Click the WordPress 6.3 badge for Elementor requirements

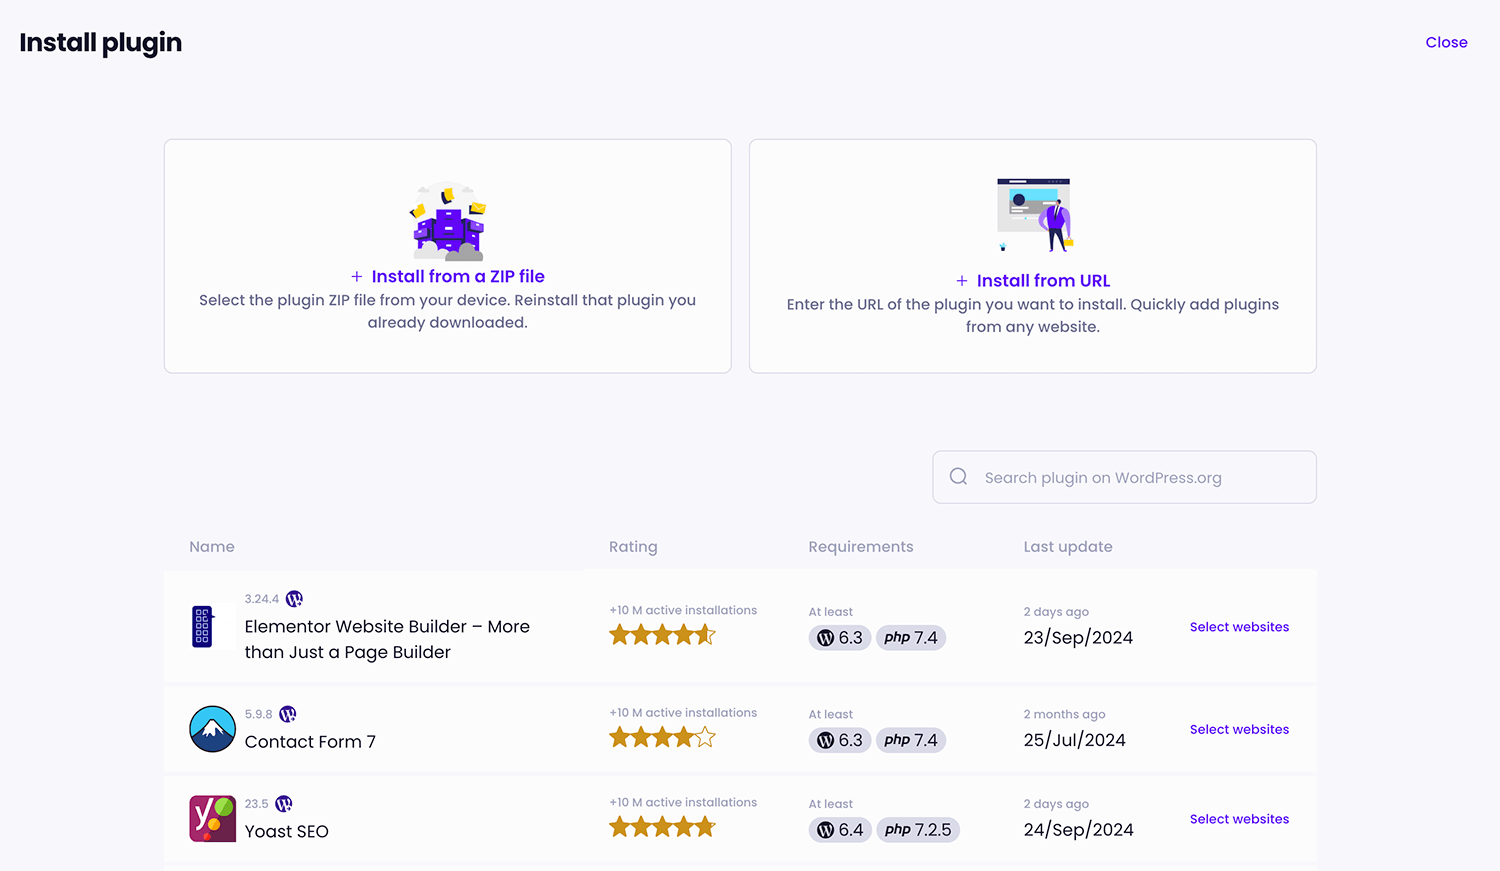(839, 637)
